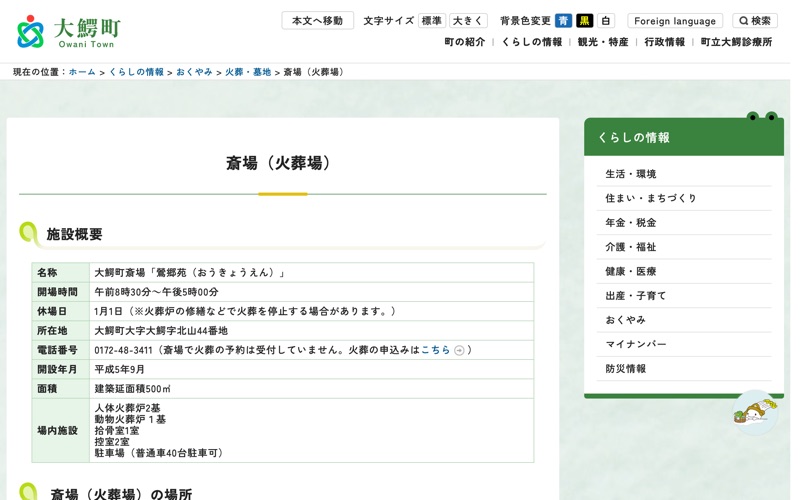Click the 場内施設 table header cell
Viewport: 800px width, 500px height.
(61, 431)
